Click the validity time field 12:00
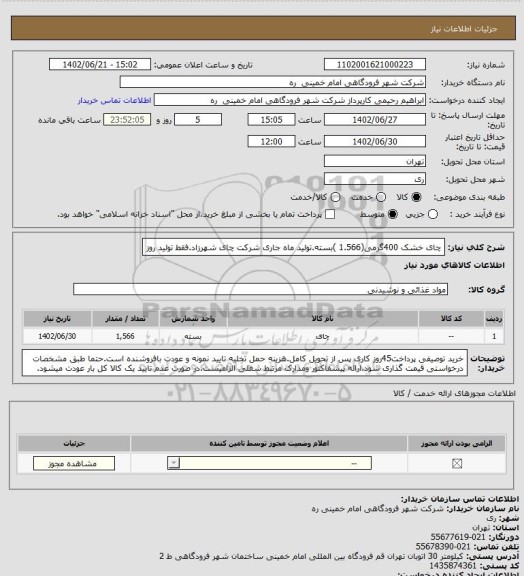Viewport: 524px width, 576px height. pyautogui.click(x=272, y=142)
